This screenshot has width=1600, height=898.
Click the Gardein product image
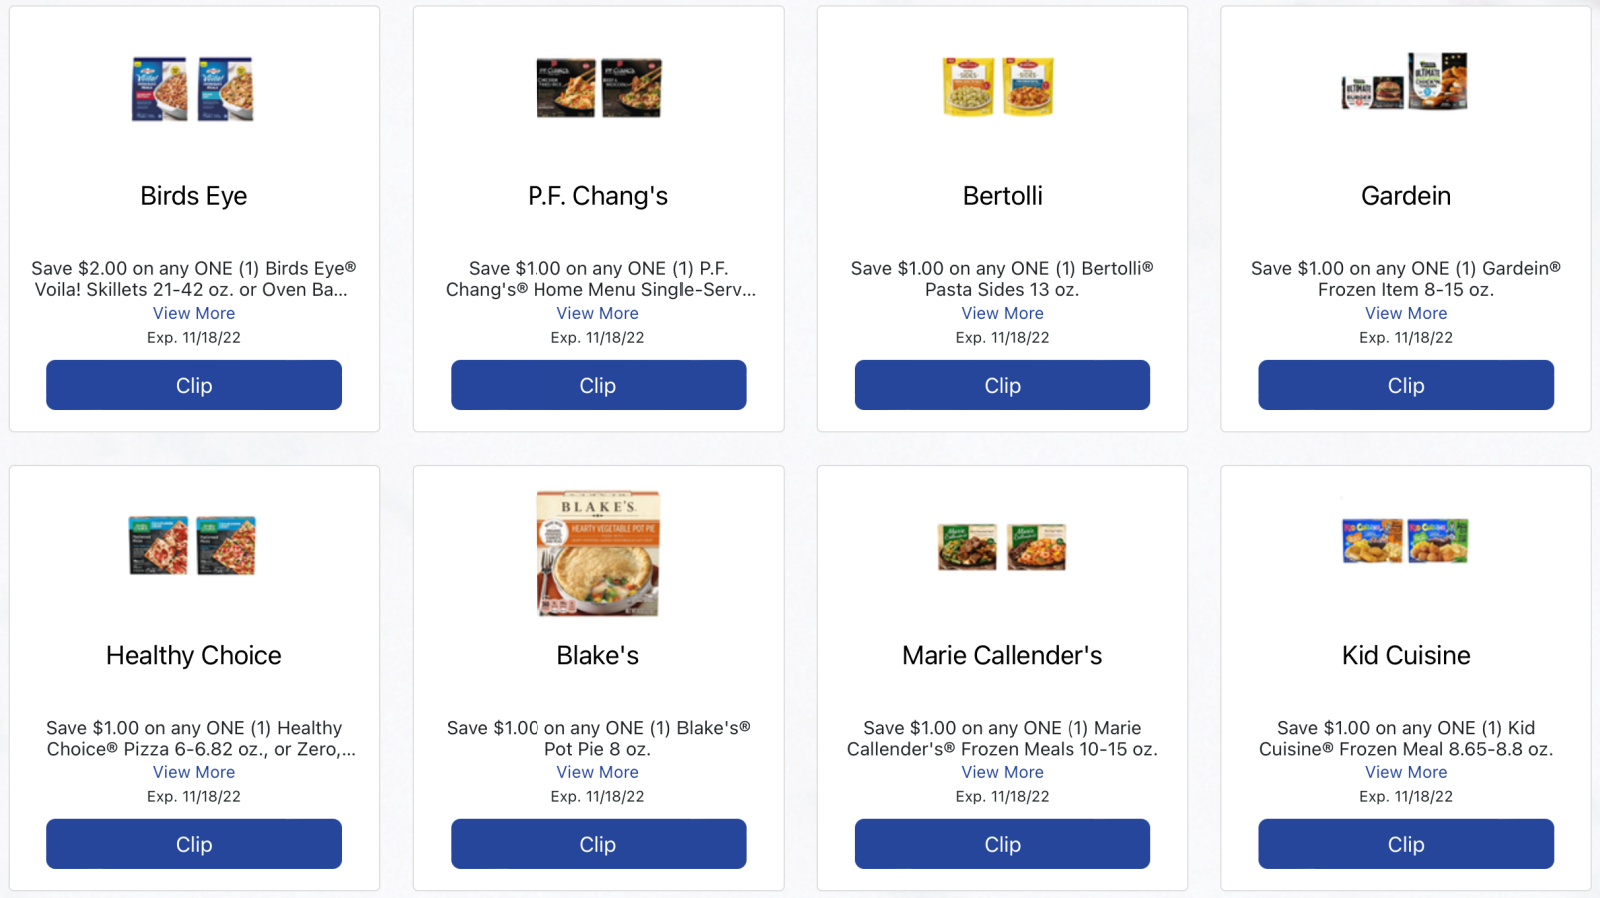(1404, 82)
